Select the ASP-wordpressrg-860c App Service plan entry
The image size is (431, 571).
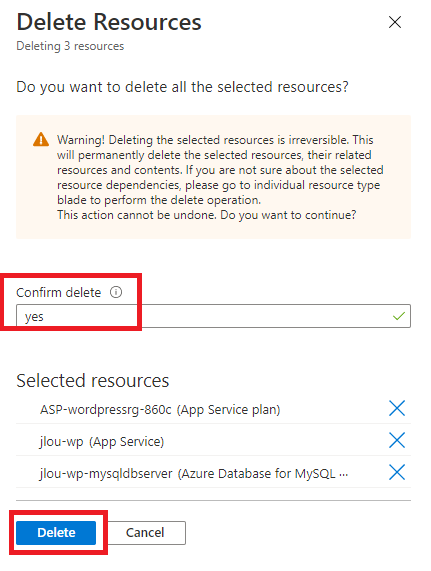(160, 410)
